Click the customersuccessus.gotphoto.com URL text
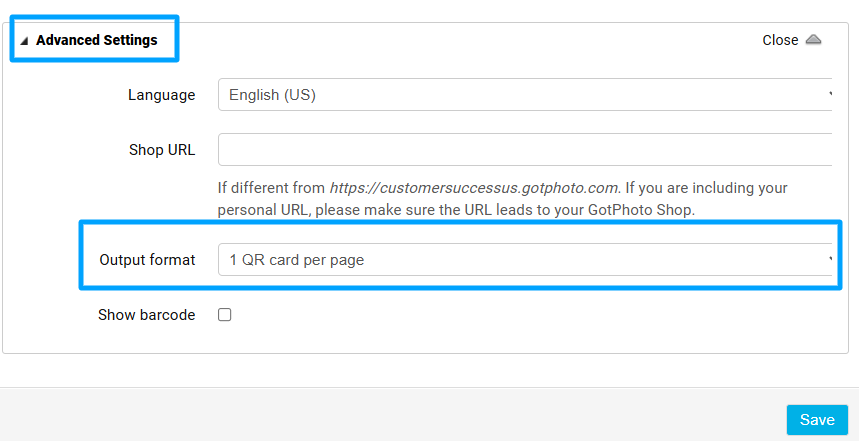 click(474, 188)
